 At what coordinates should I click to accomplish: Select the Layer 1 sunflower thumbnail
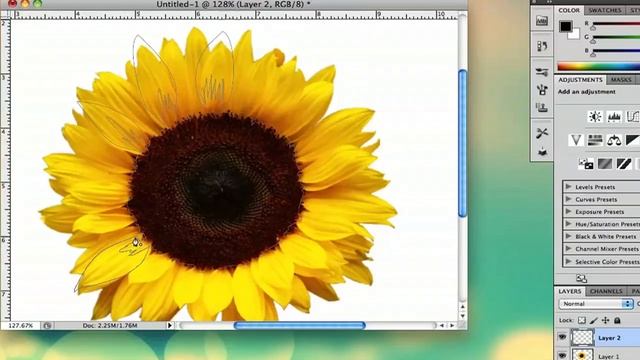point(582,354)
